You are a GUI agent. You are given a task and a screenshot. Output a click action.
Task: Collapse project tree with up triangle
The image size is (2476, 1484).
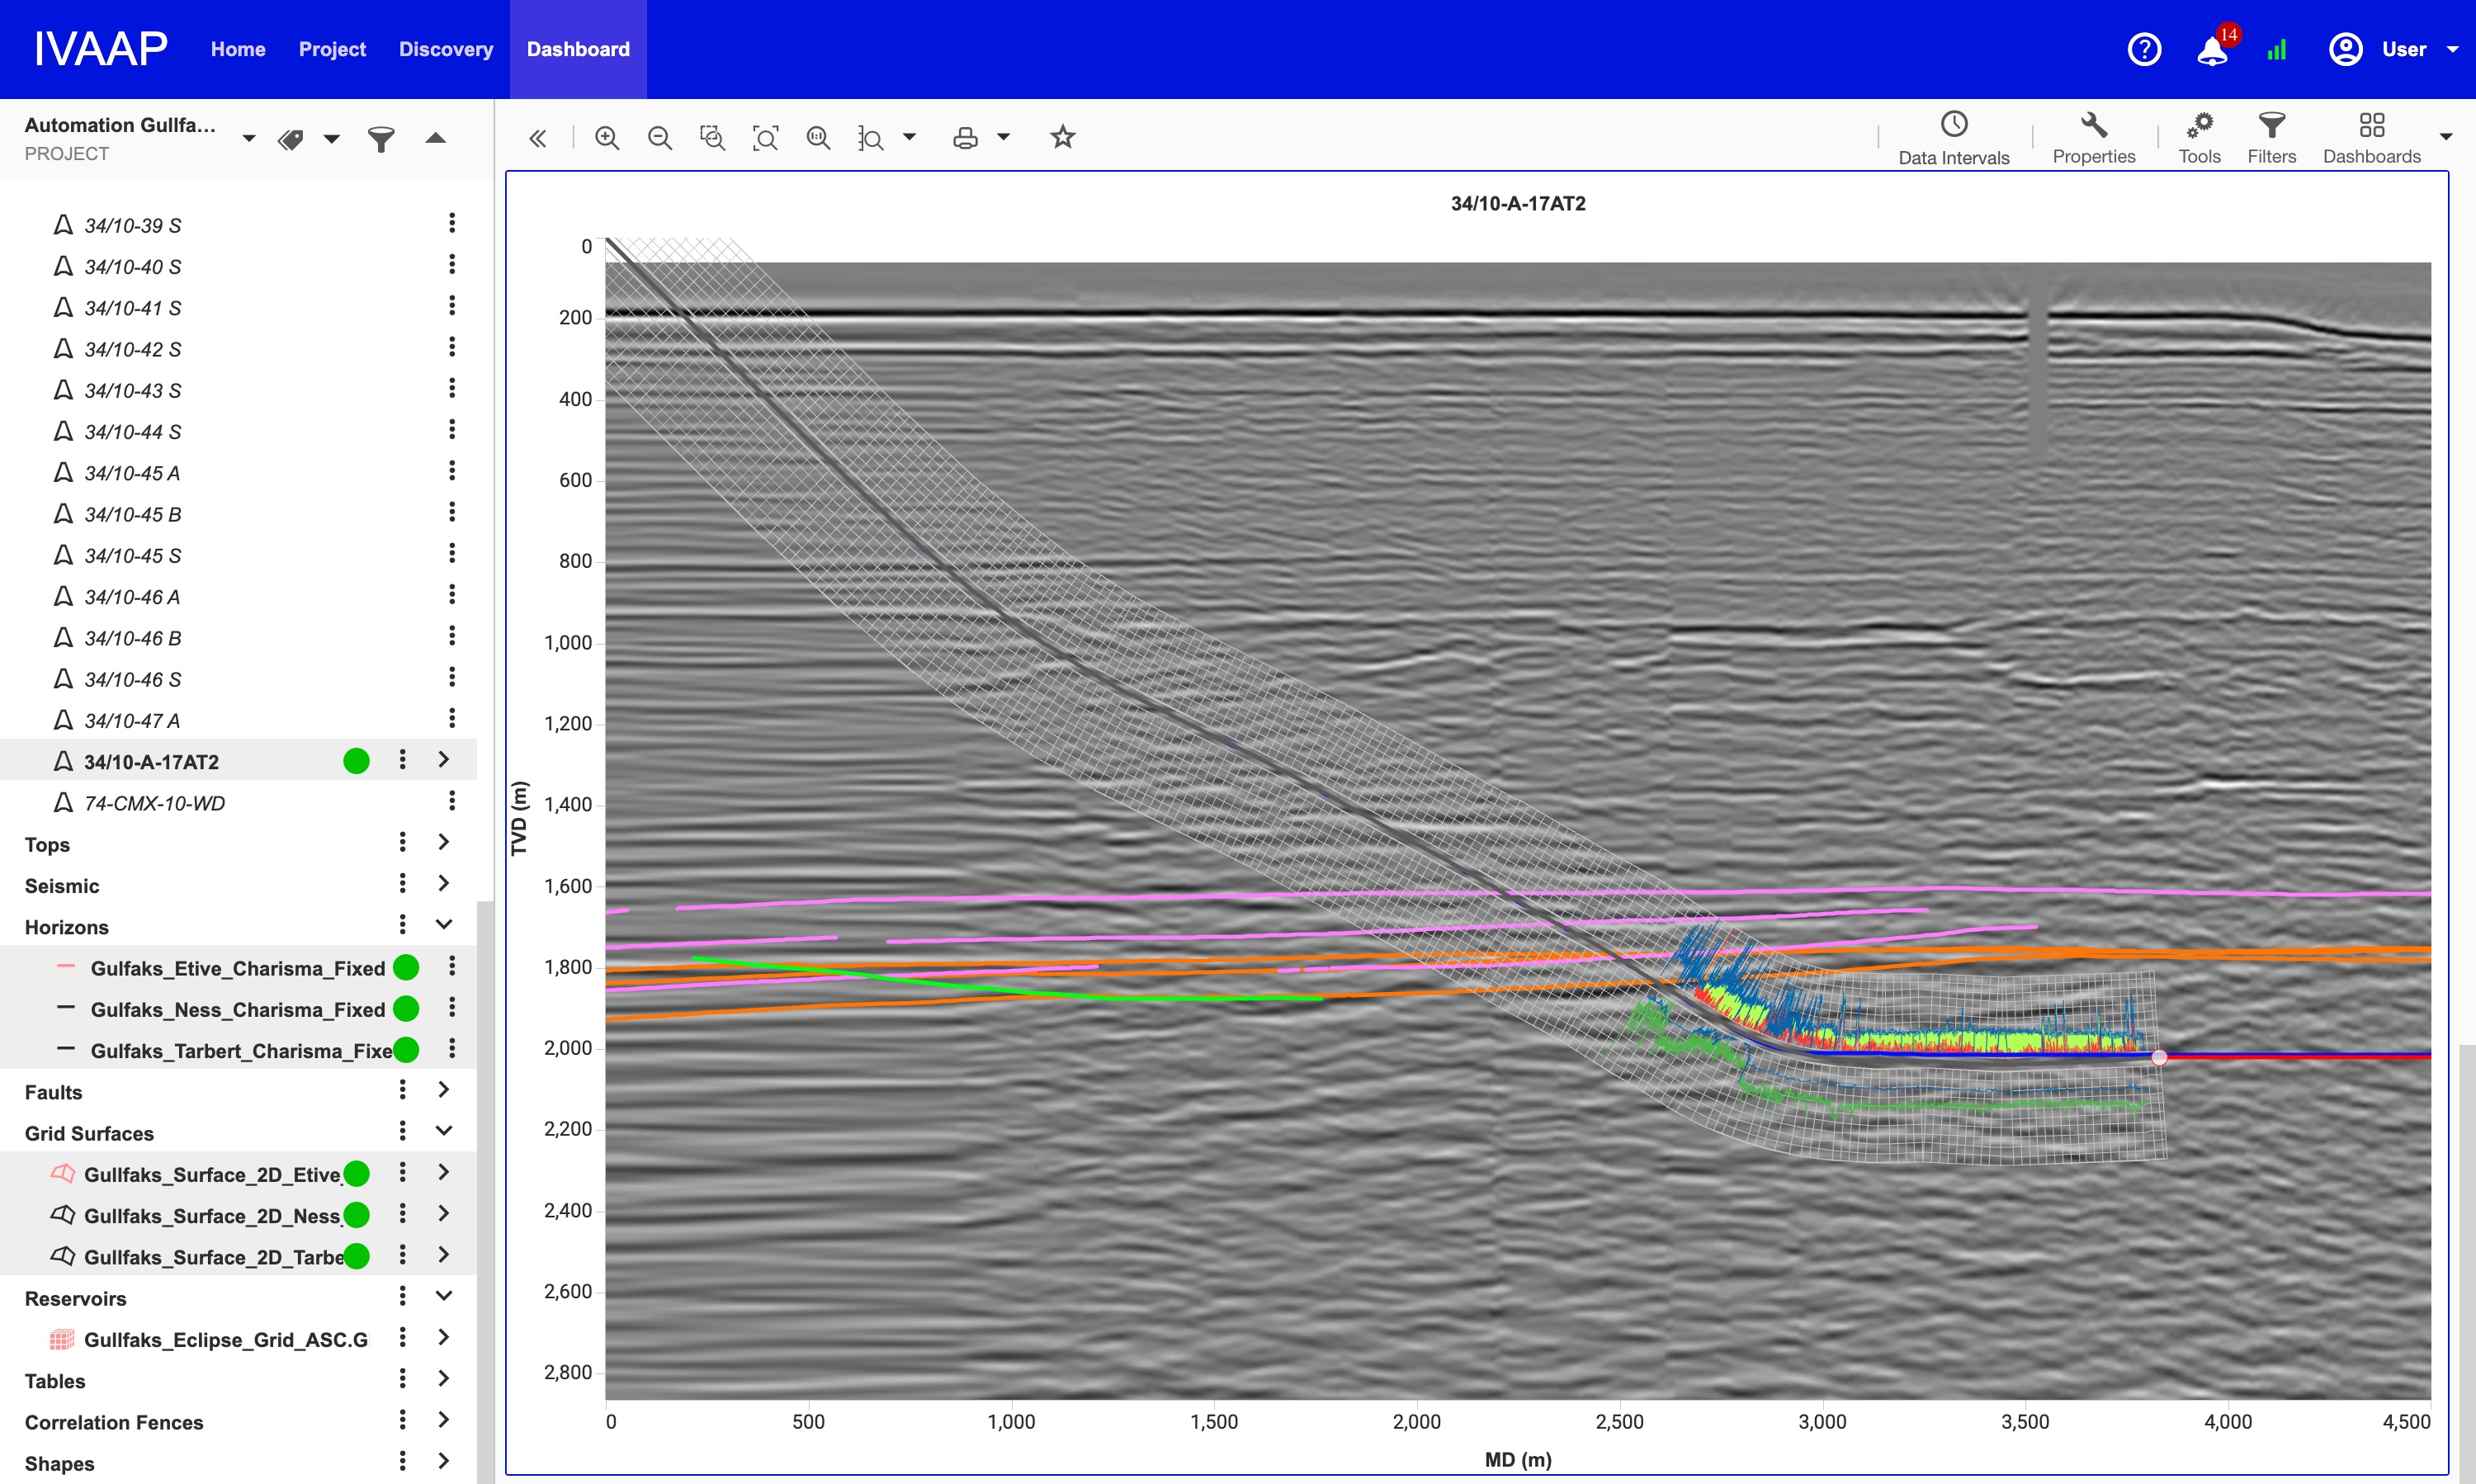tap(435, 138)
